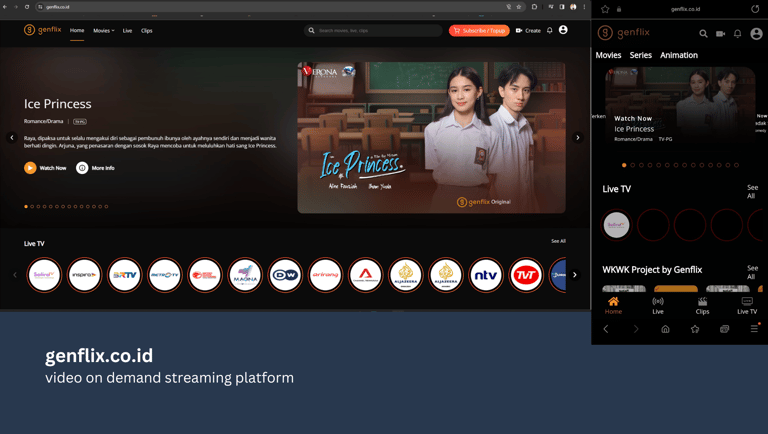Image resolution: width=768 pixels, height=434 pixels.
Task: Open the Inspira channel
Action: (x=84, y=275)
